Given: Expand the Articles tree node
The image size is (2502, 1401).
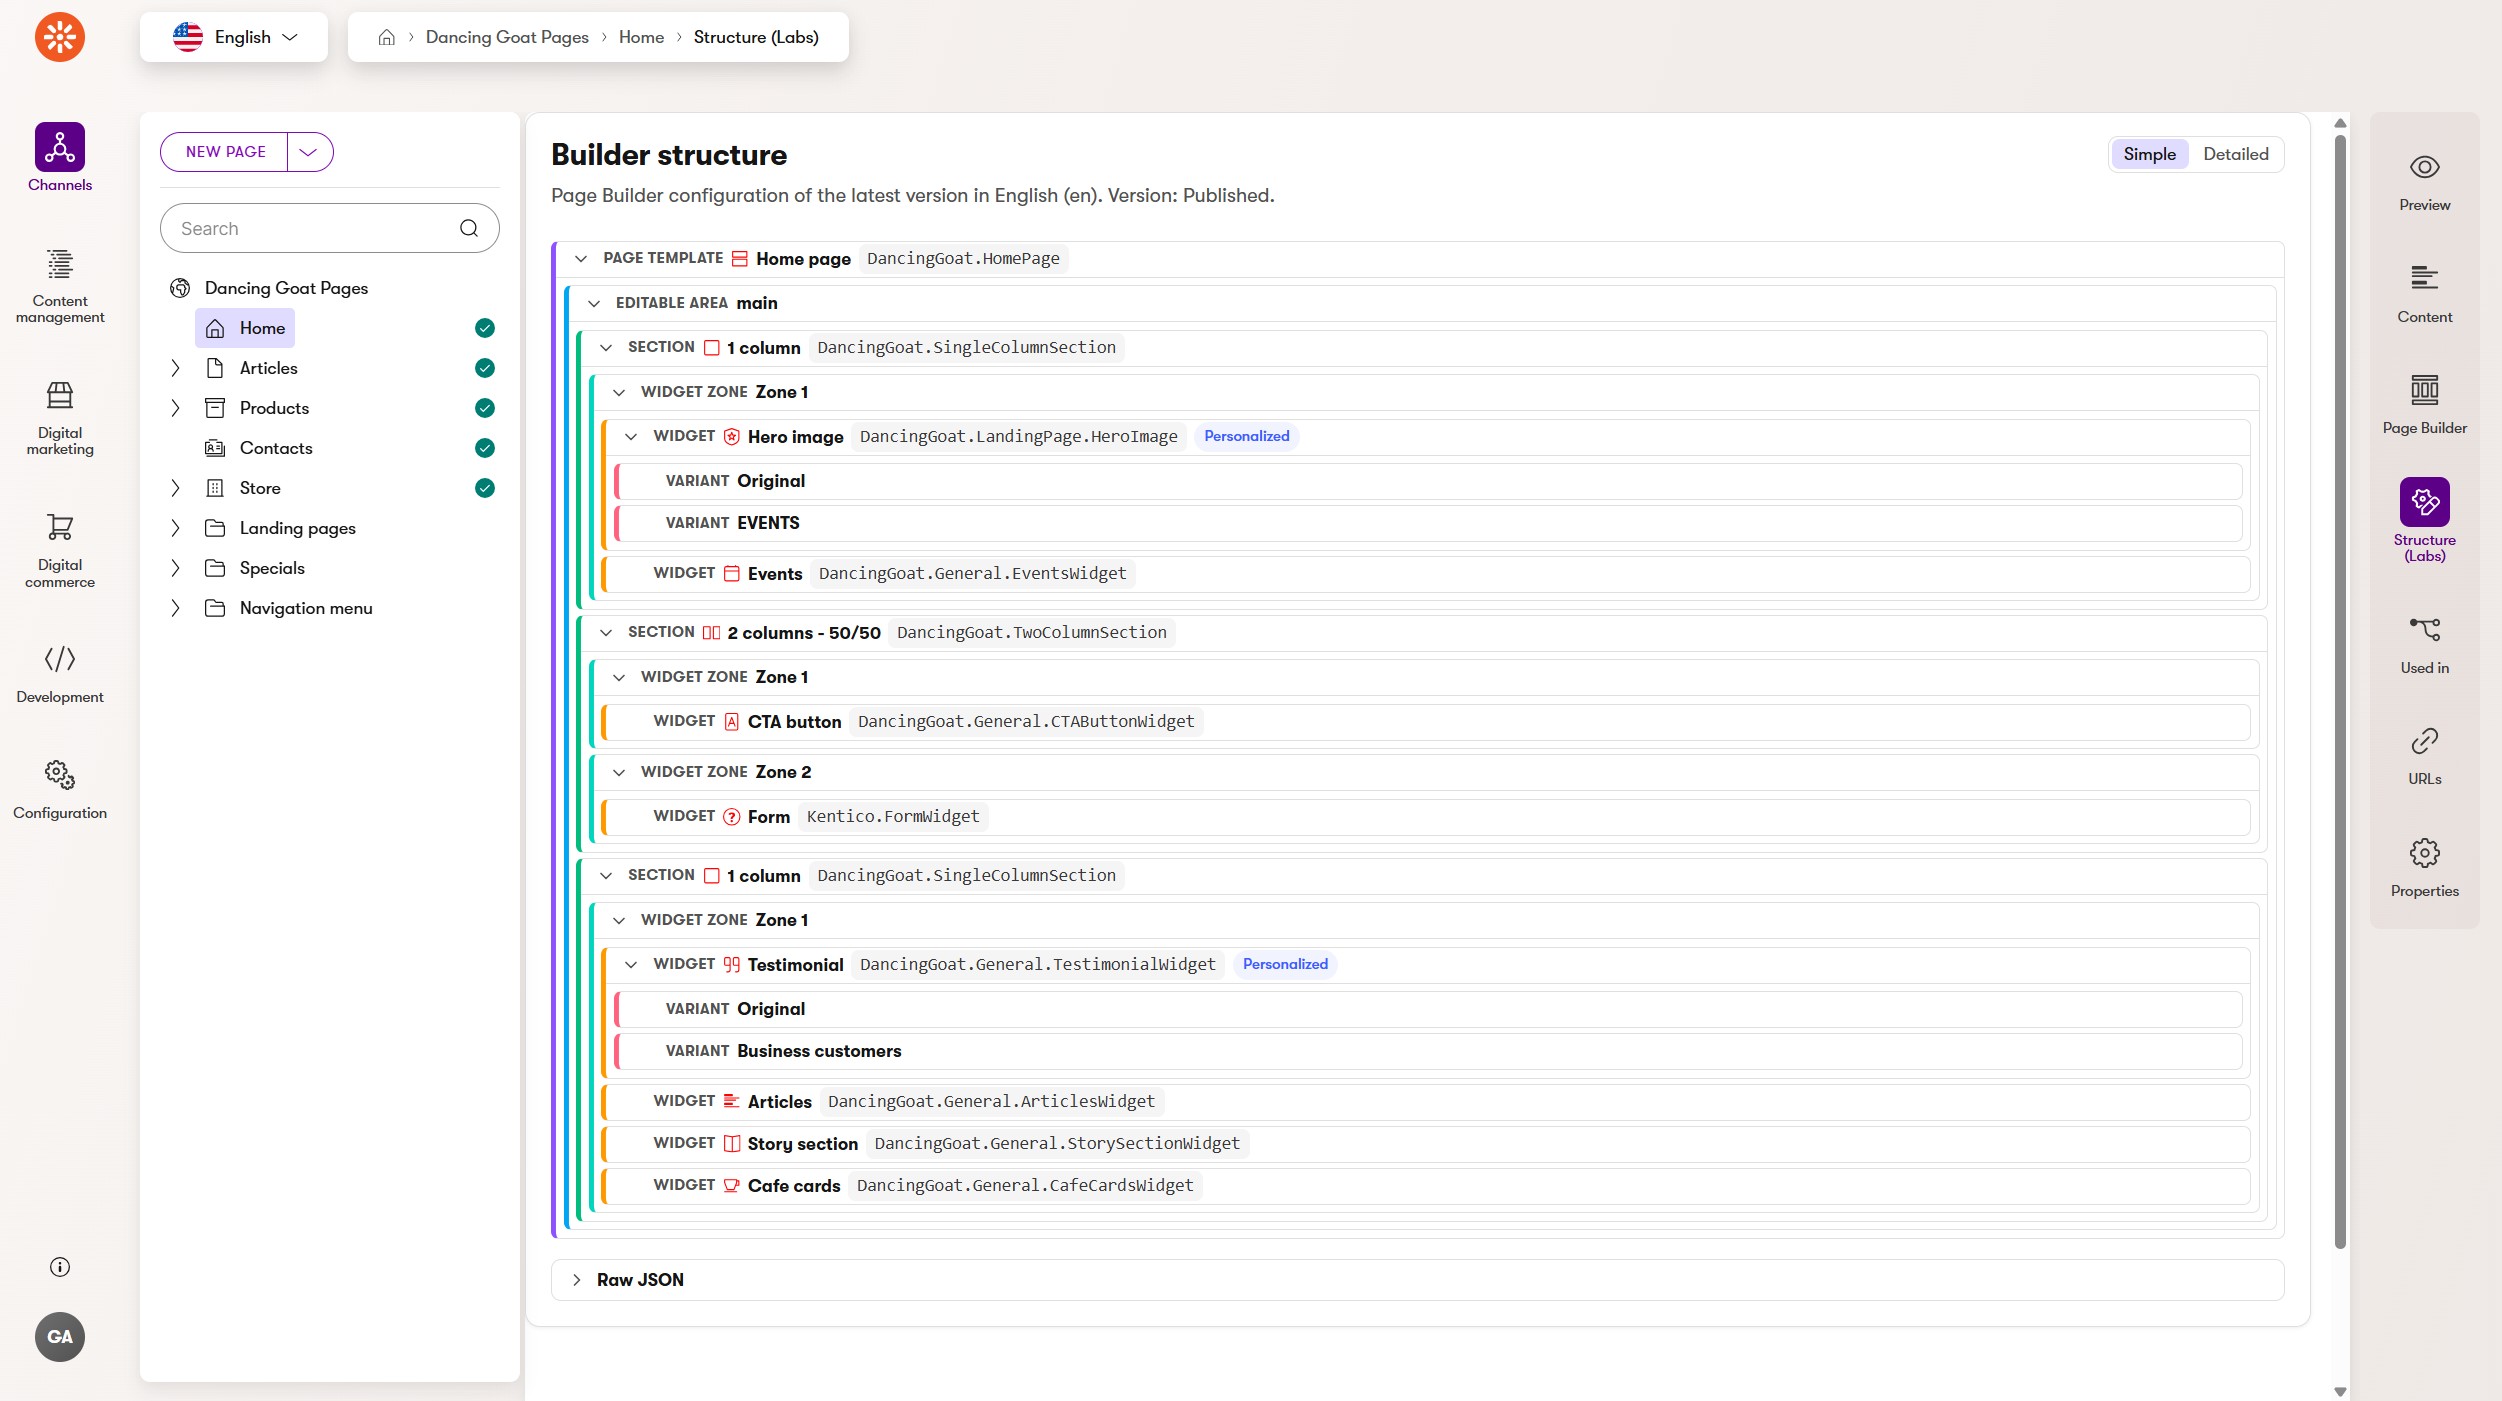Looking at the screenshot, I should pyautogui.click(x=175, y=368).
